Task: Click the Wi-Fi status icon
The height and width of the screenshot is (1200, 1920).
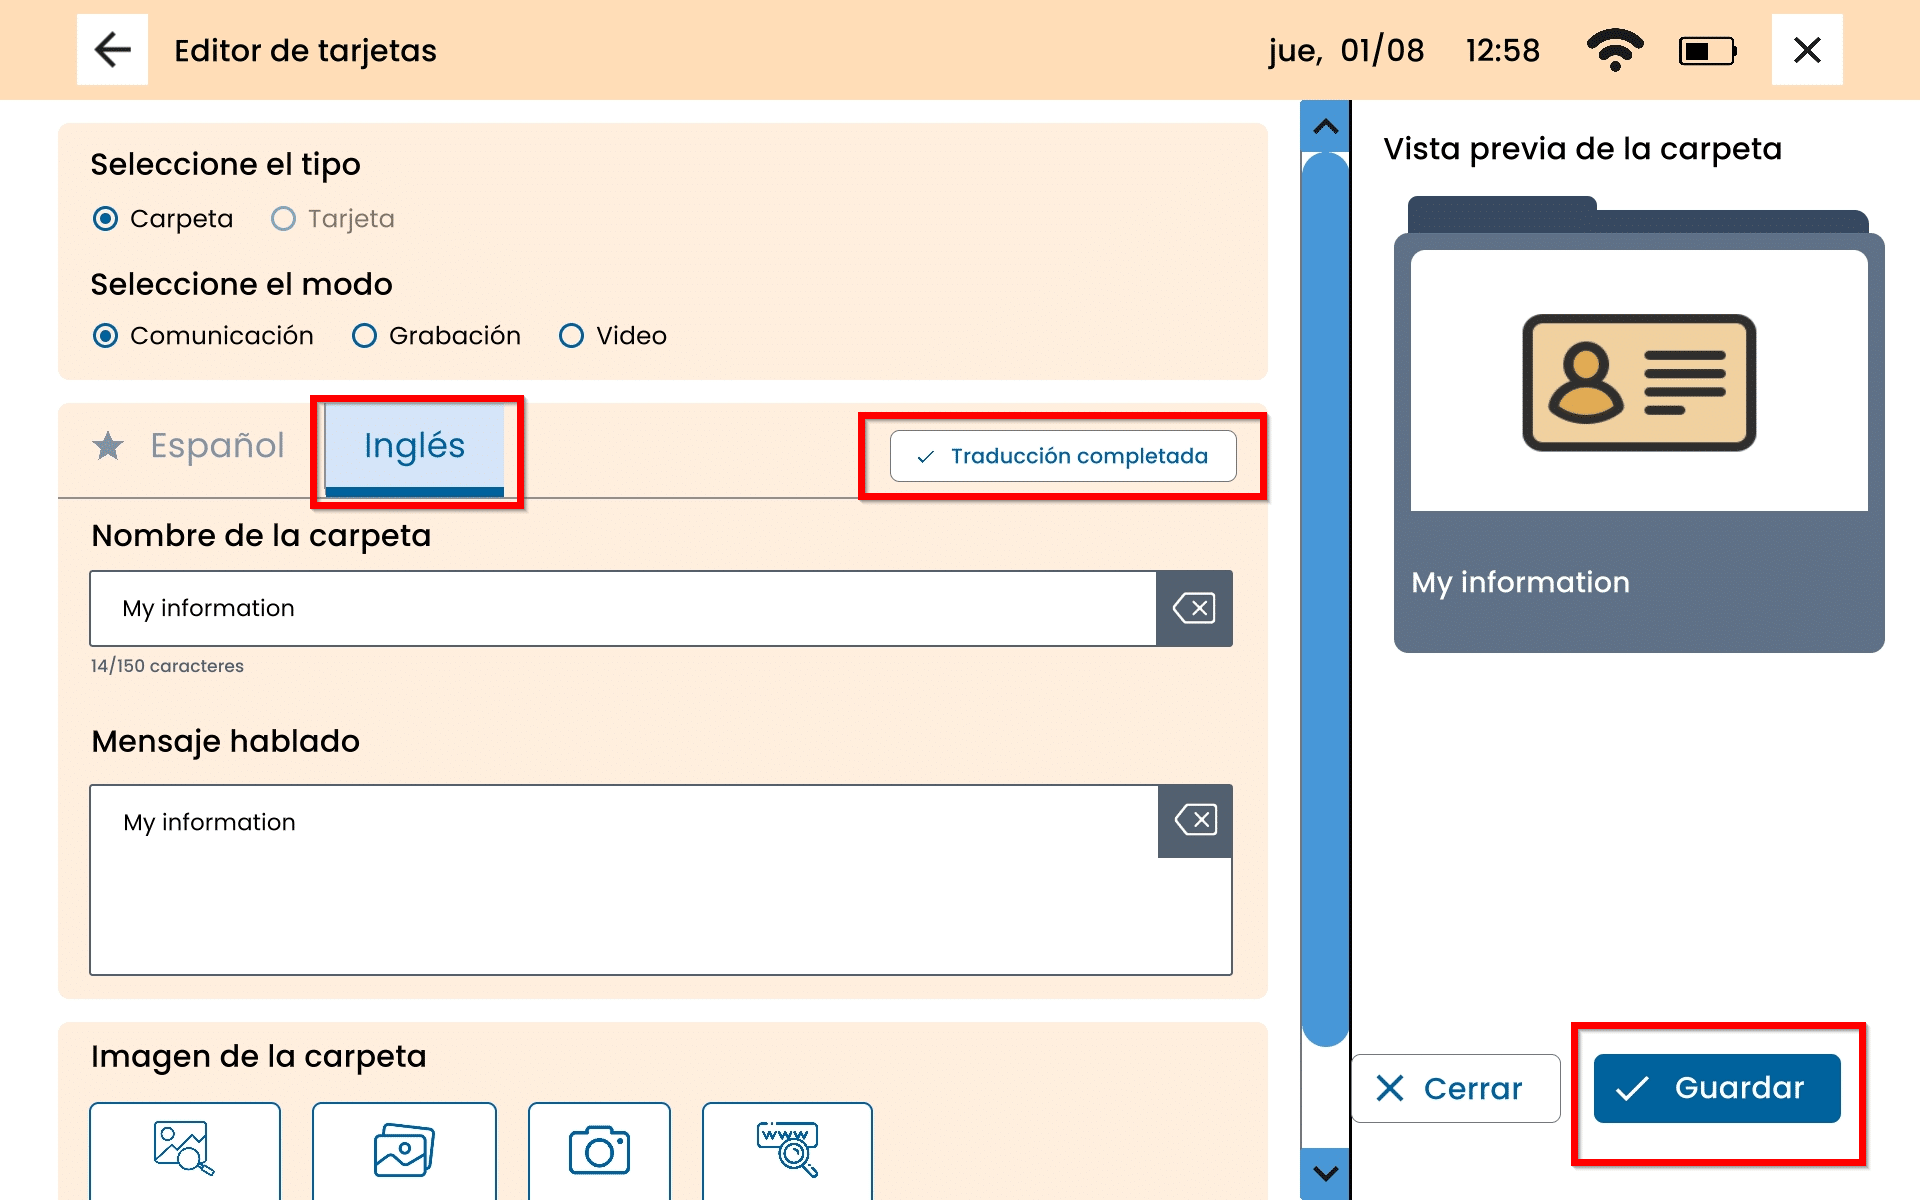Action: click(1614, 50)
